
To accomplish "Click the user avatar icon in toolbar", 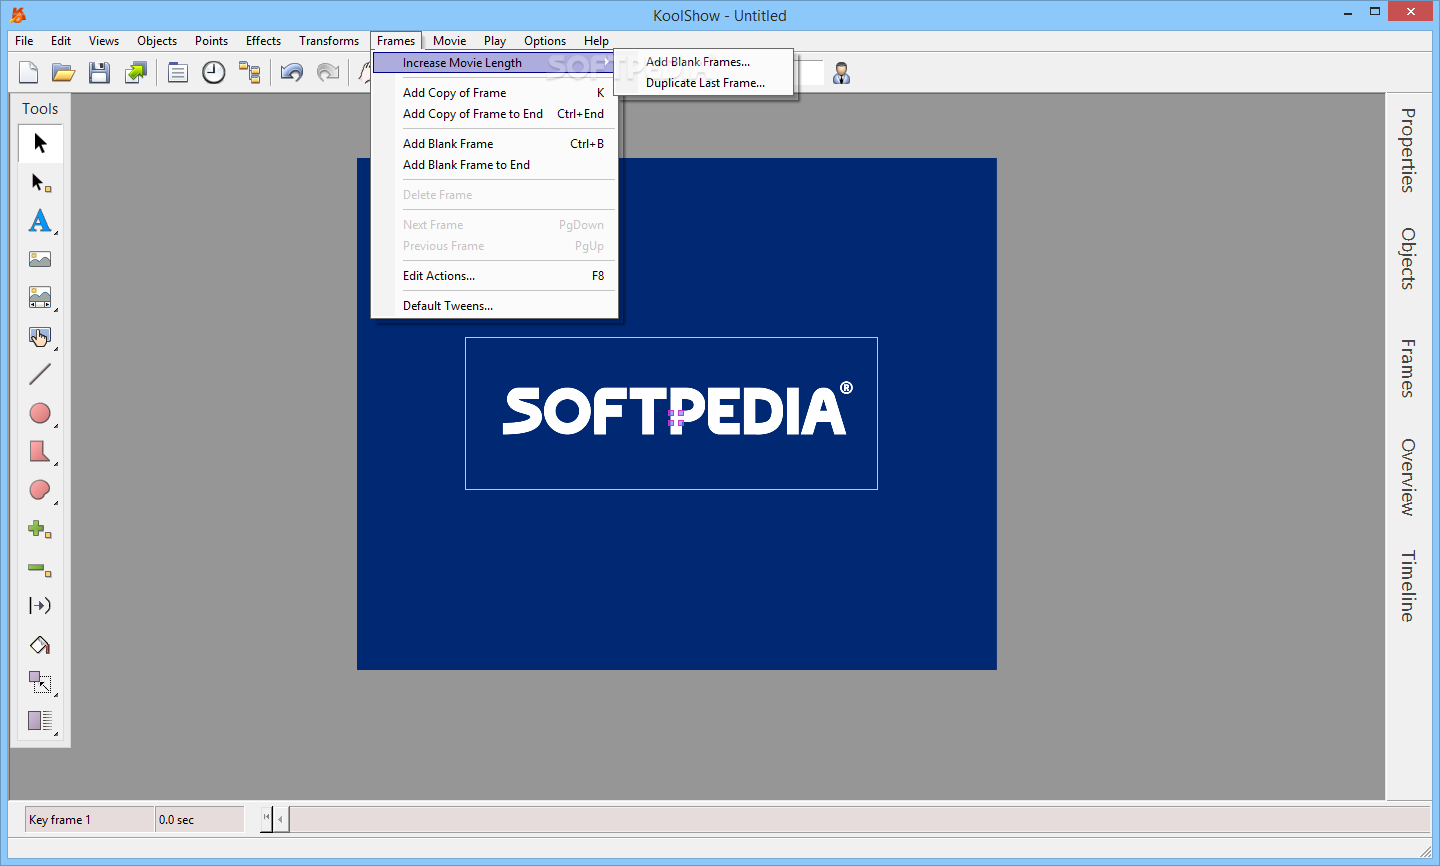I will (x=841, y=73).
